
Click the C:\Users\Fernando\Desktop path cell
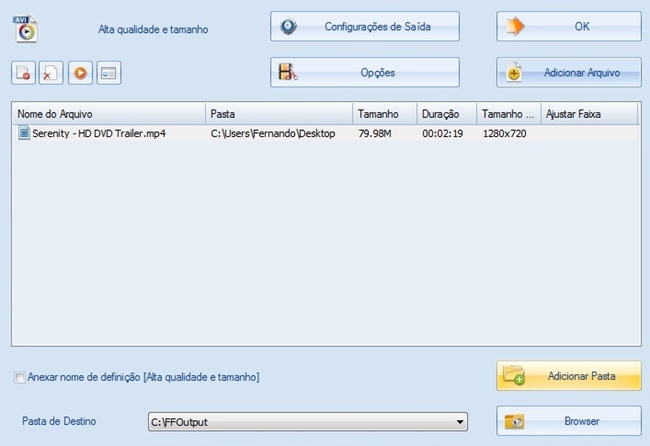[273, 133]
